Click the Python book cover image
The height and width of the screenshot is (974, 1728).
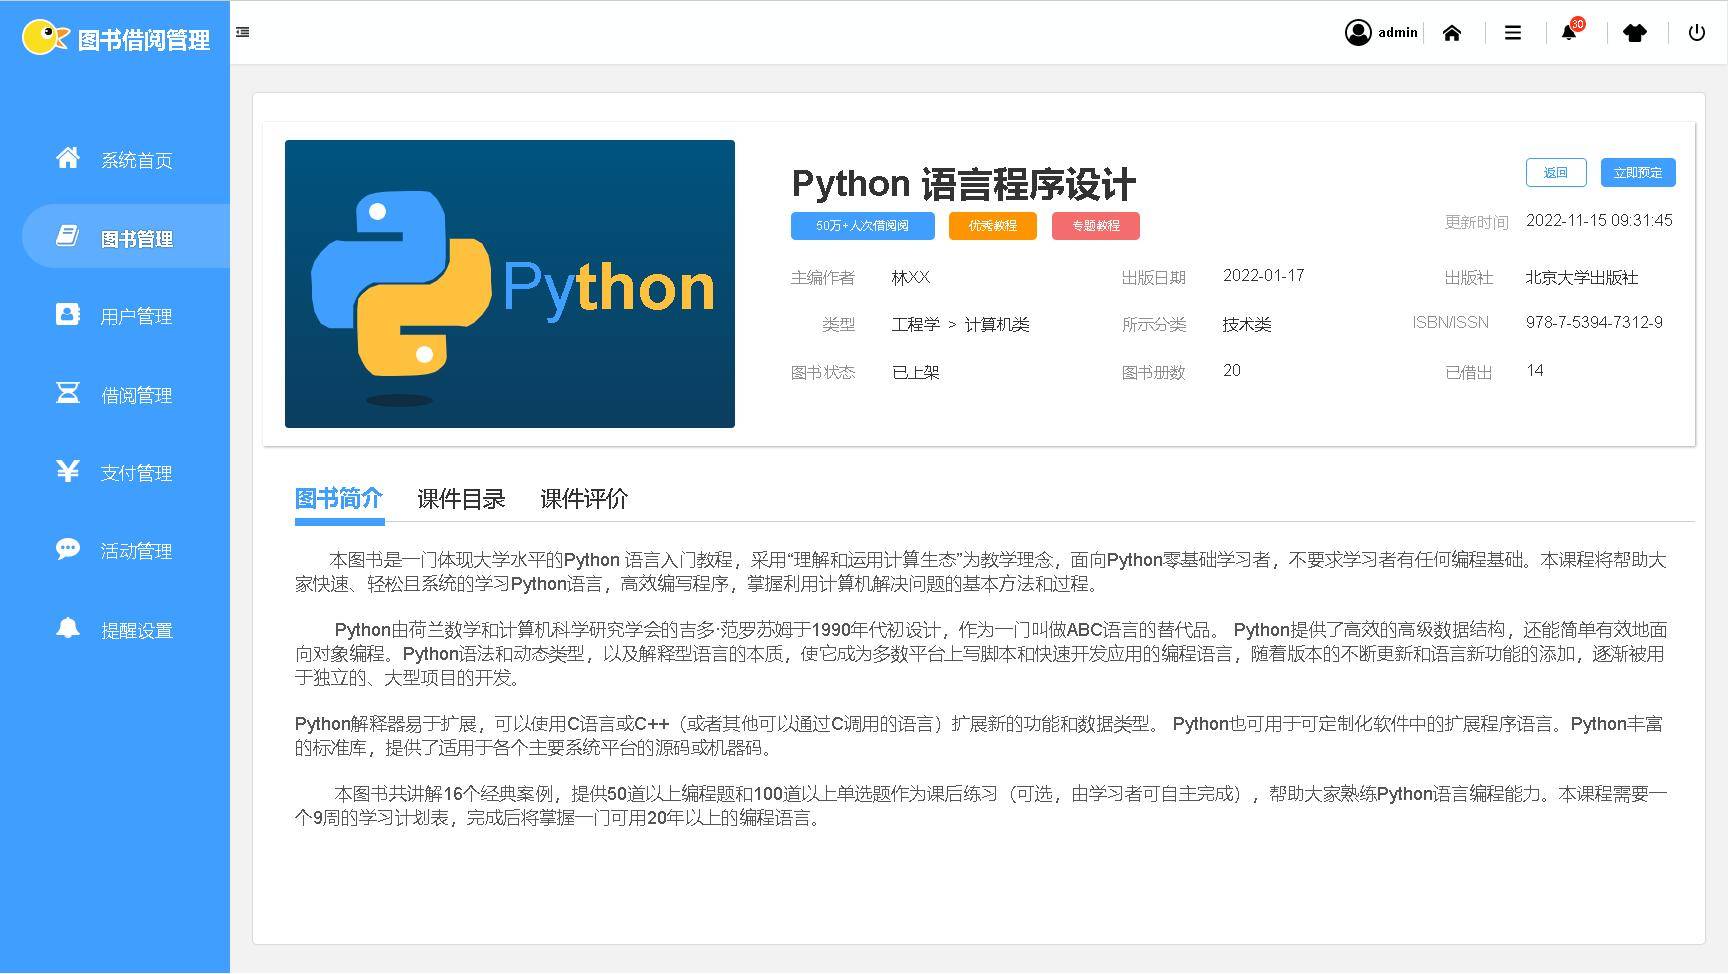point(510,284)
